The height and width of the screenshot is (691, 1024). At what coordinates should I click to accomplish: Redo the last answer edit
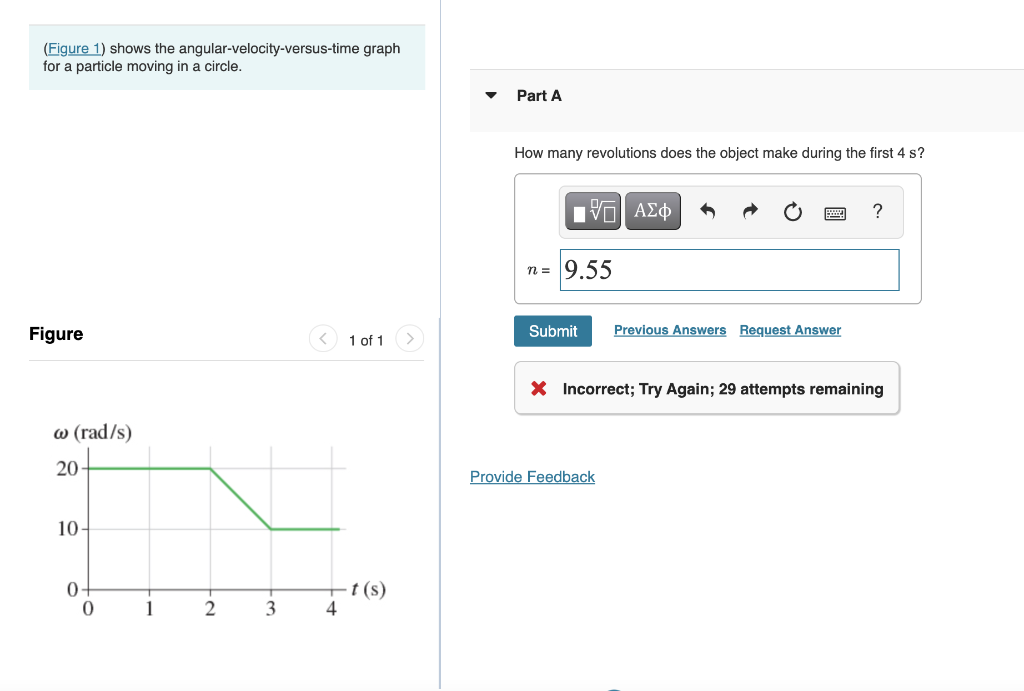pos(749,211)
